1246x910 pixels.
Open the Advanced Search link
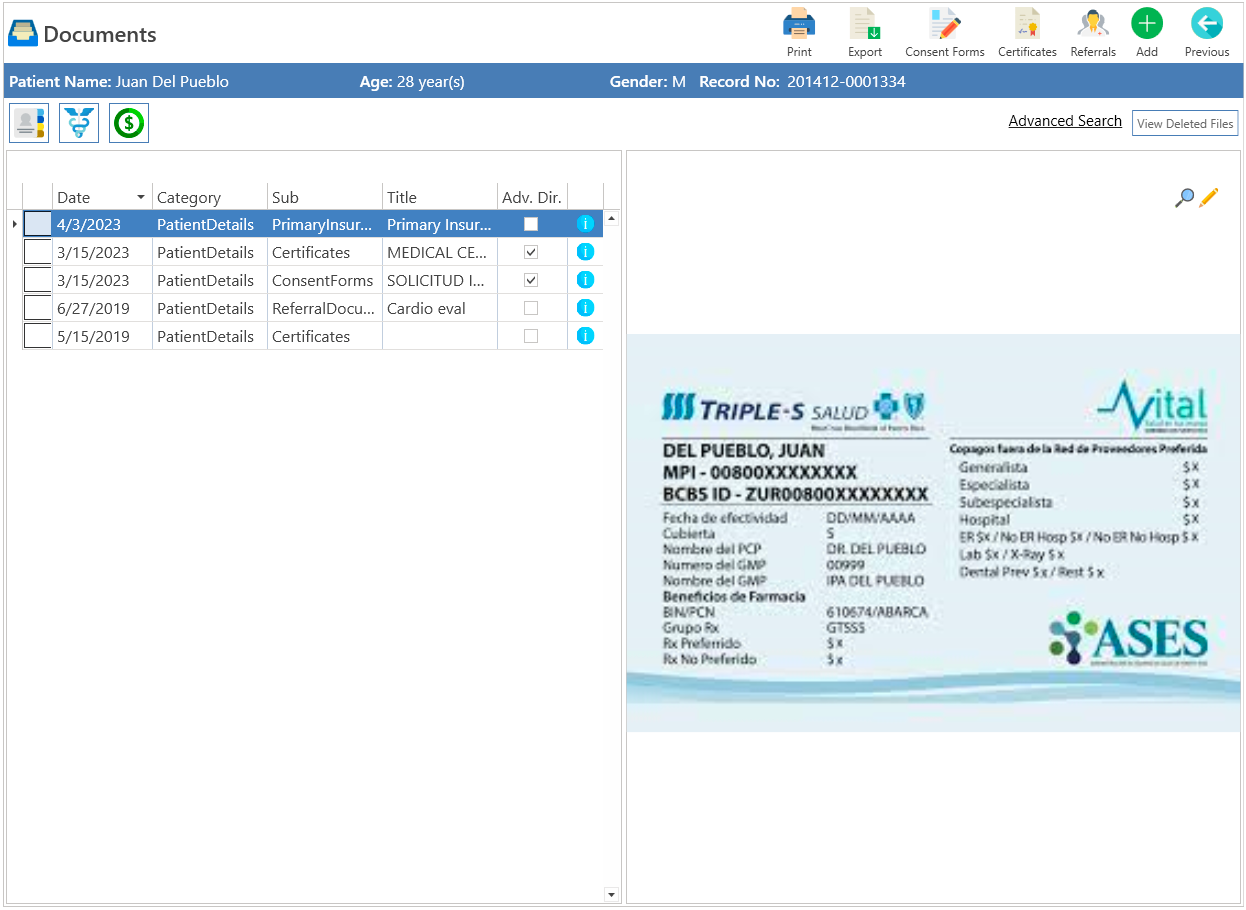(x=1065, y=121)
